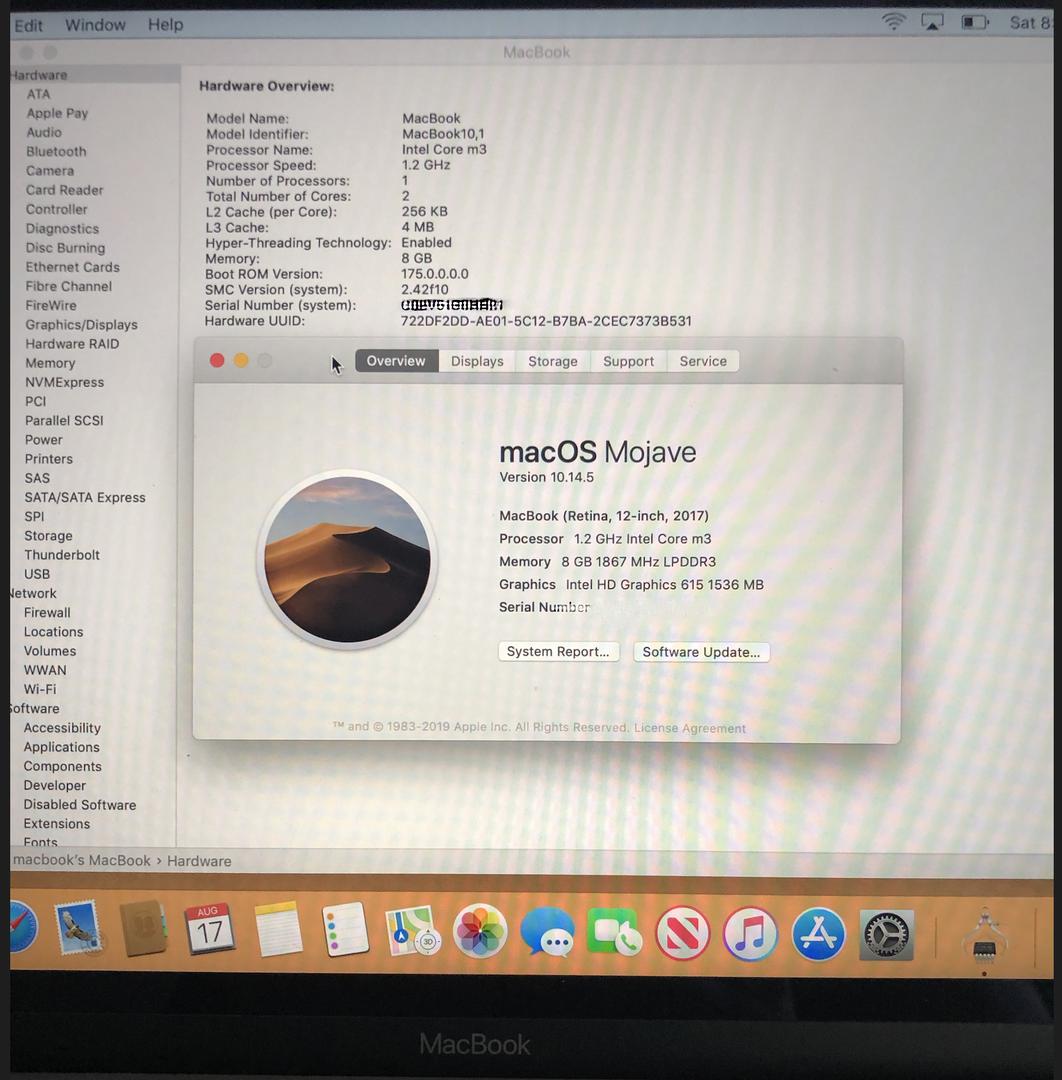The height and width of the screenshot is (1080, 1062).
Task: Click macbook's MacBook in path bar
Action: (x=82, y=861)
